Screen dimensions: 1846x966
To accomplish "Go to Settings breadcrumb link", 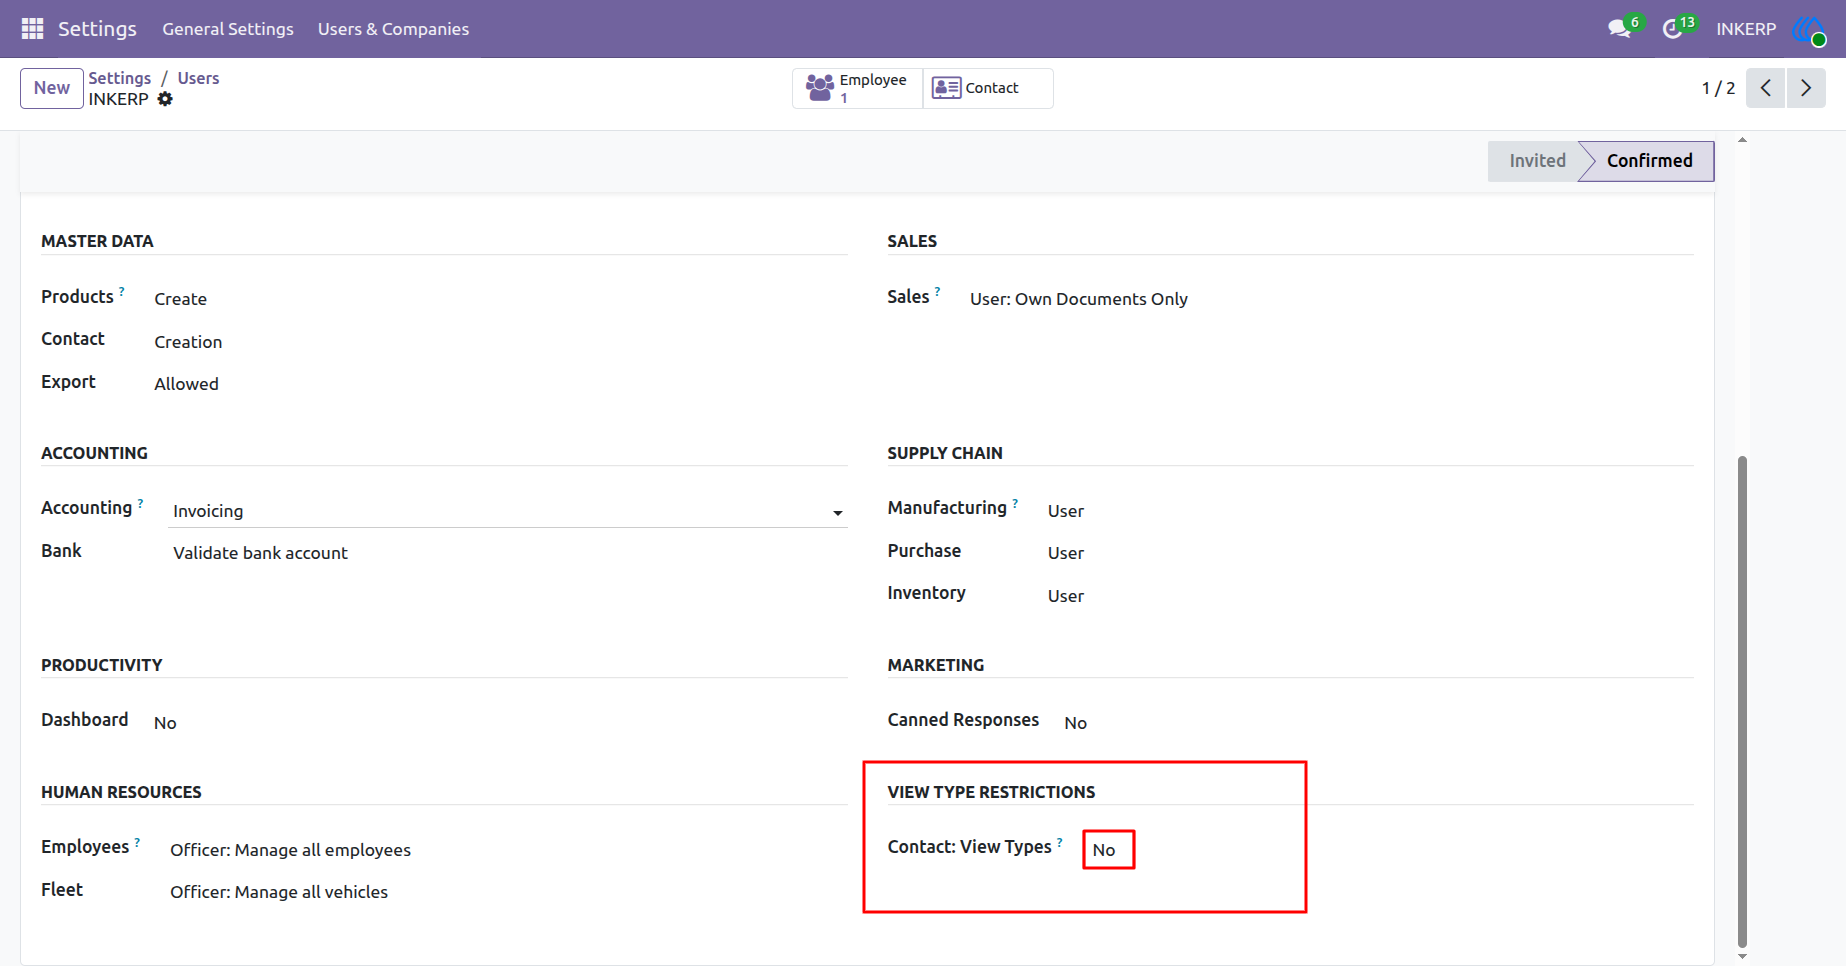I will pos(120,78).
